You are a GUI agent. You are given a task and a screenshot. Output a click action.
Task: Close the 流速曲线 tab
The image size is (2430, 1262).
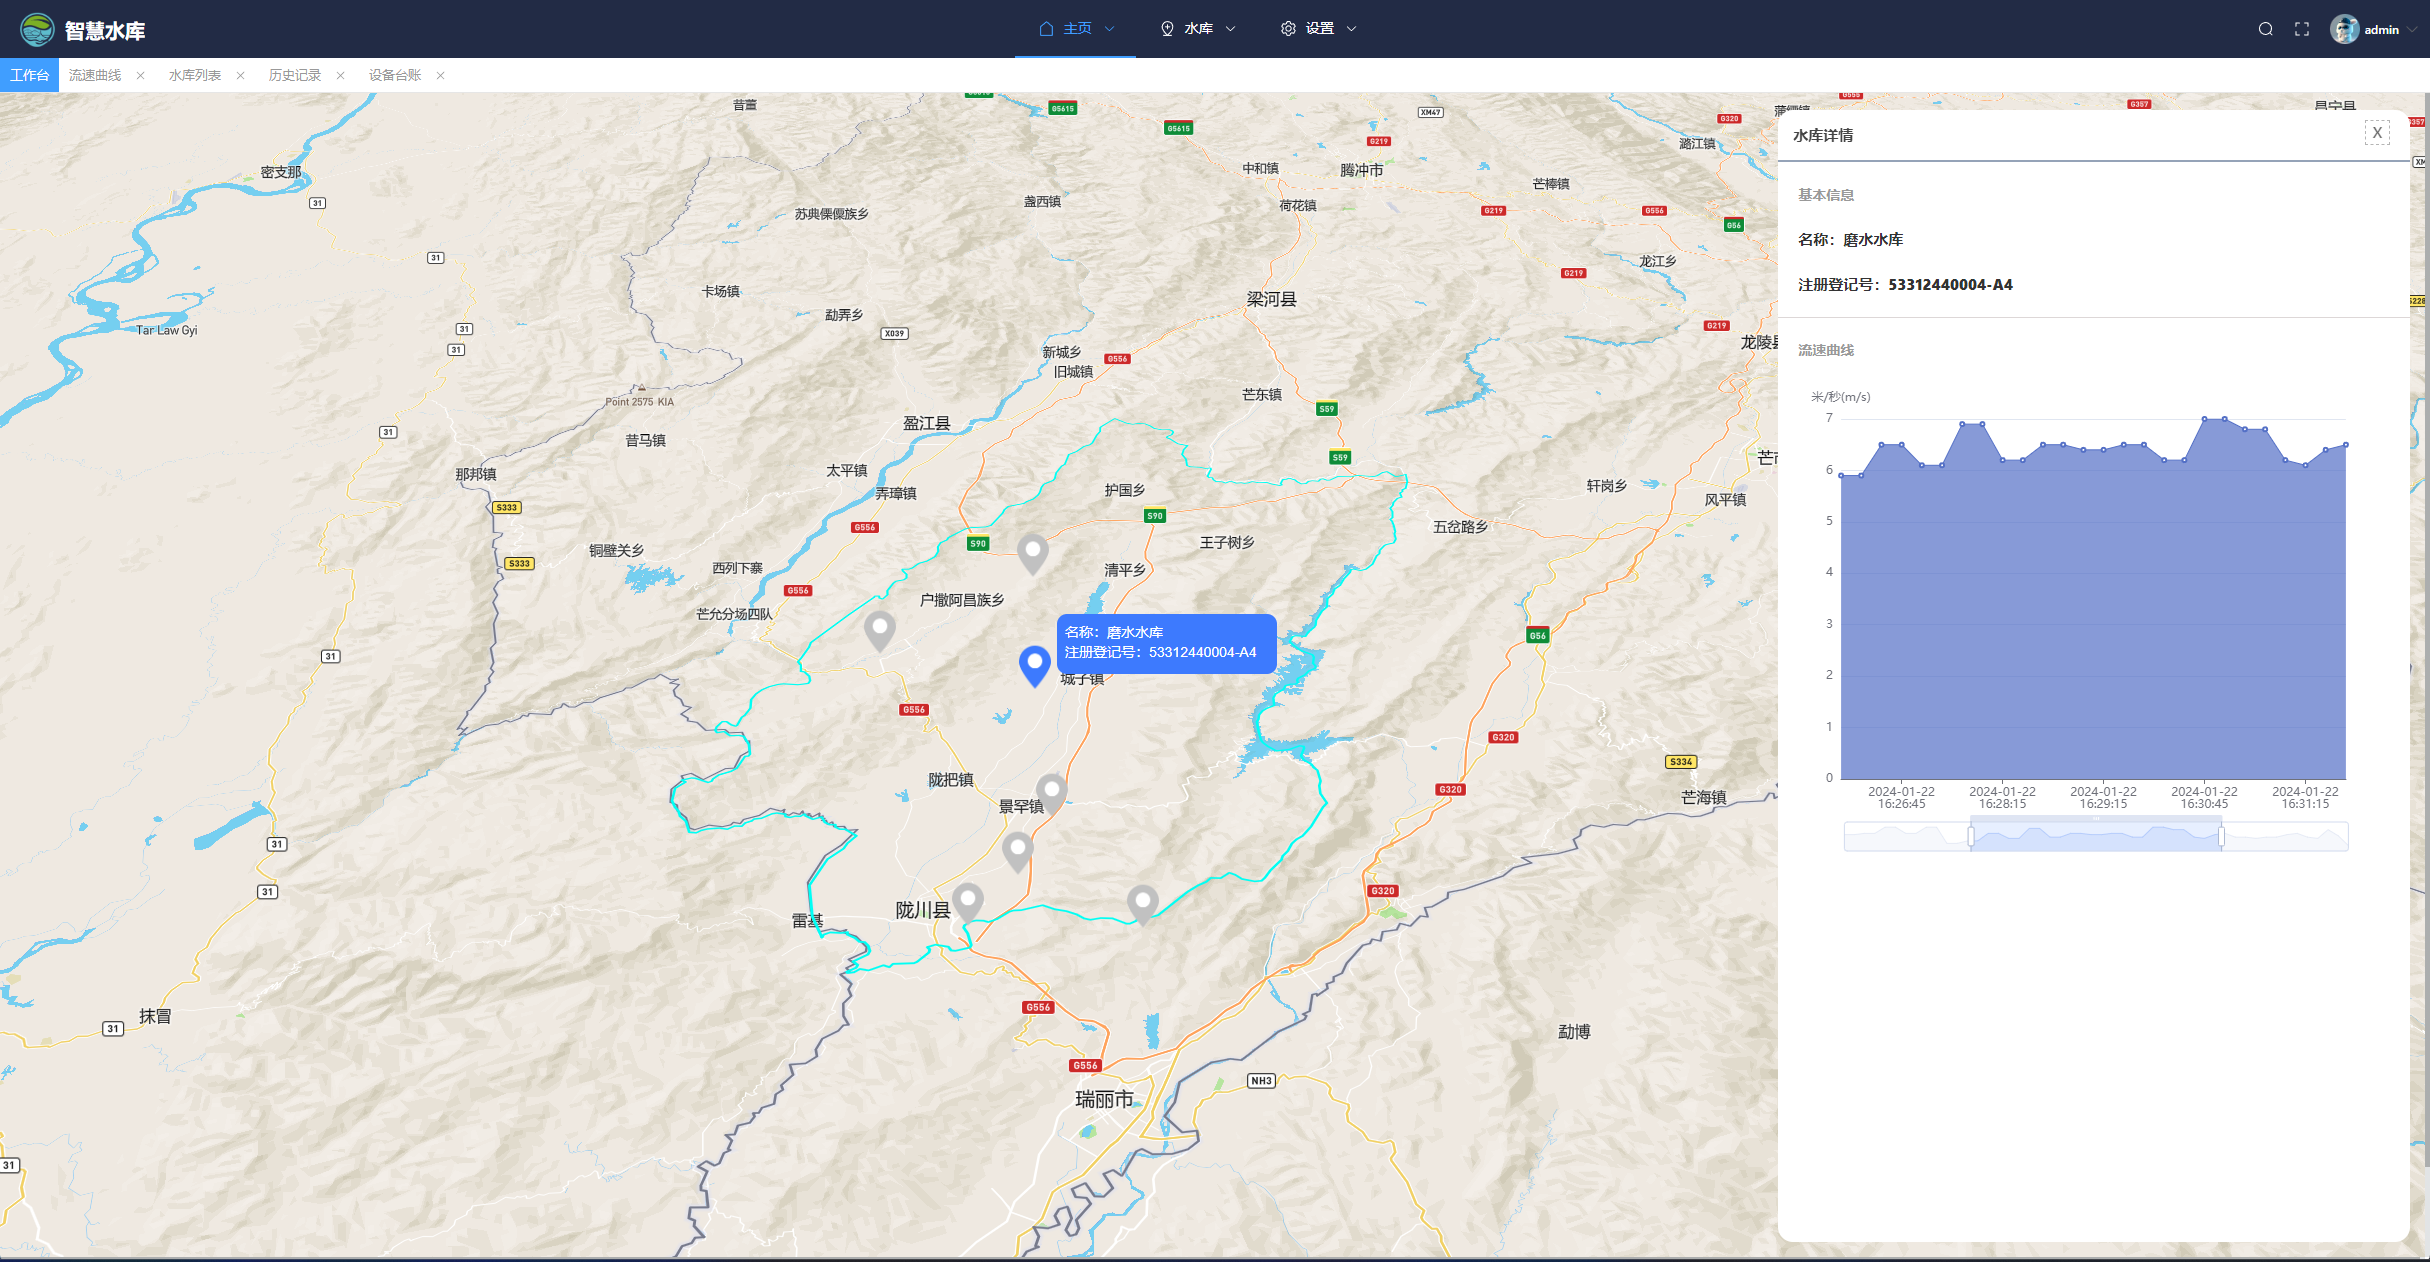(x=140, y=76)
